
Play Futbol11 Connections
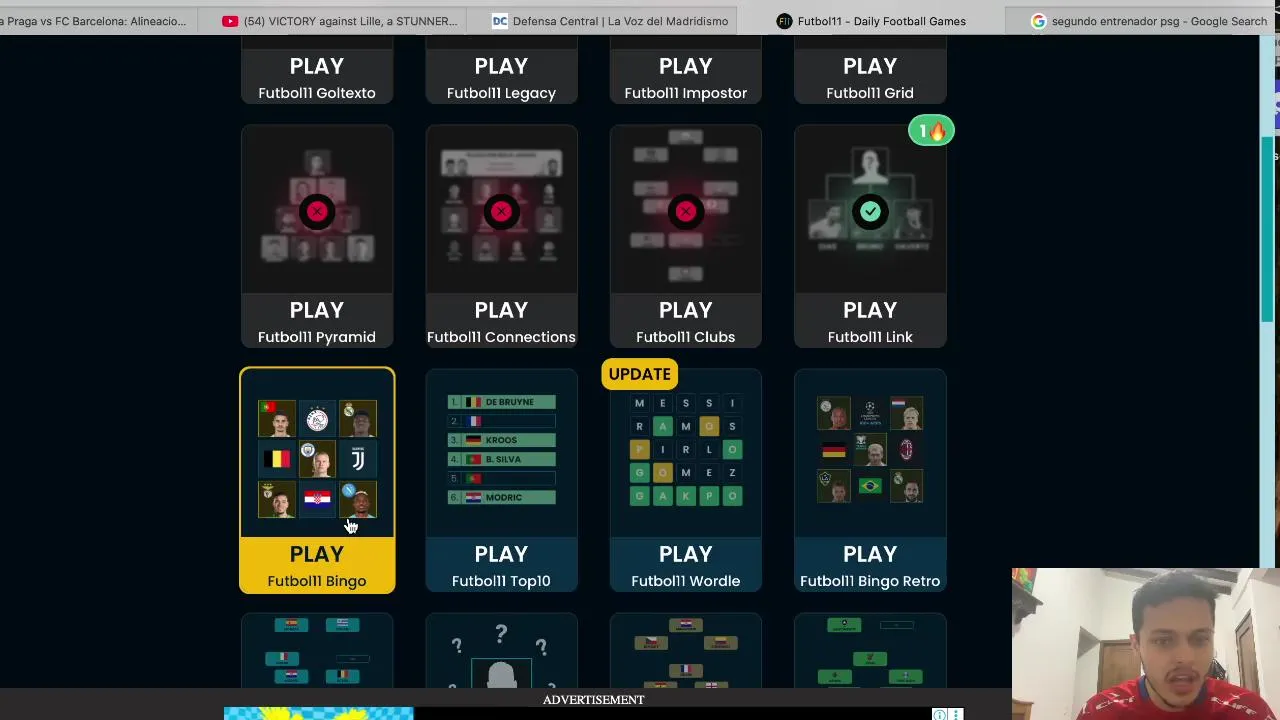tap(501, 321)
